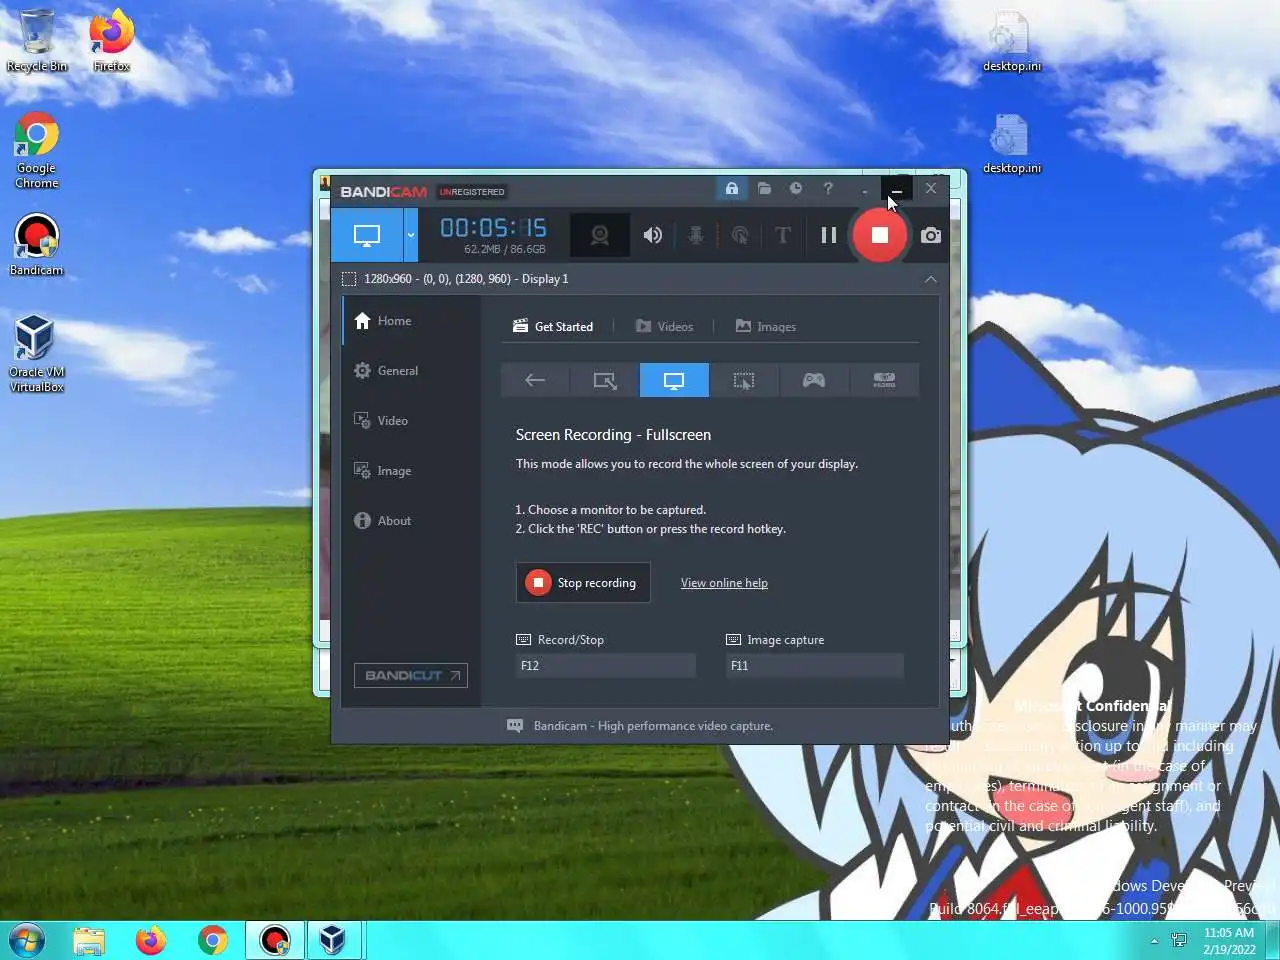Select the Google Chrome desktop shortcut

[x=37, y=150]
